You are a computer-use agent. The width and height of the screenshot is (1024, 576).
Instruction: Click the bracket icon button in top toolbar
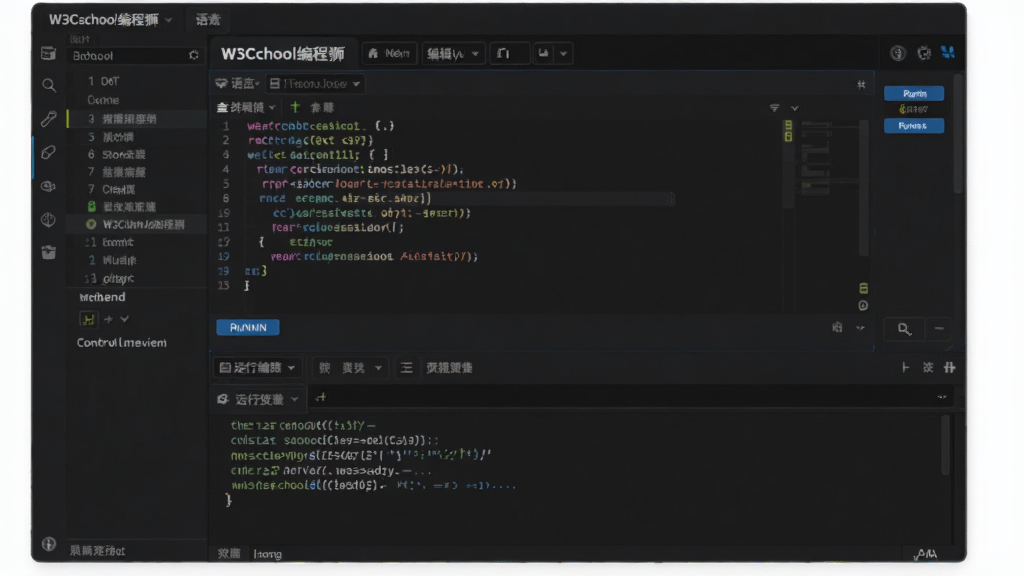point(509,54)
